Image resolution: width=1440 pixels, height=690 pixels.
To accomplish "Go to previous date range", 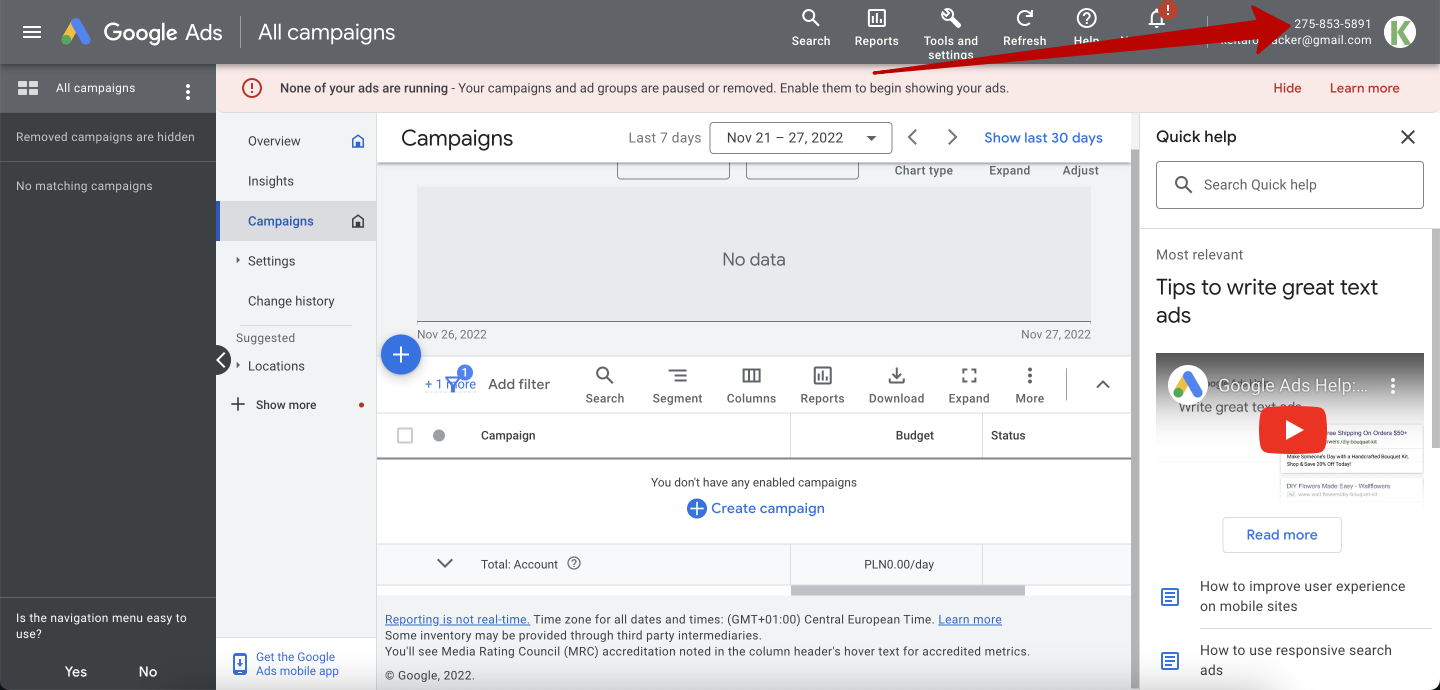I will (x=912, y=137).
